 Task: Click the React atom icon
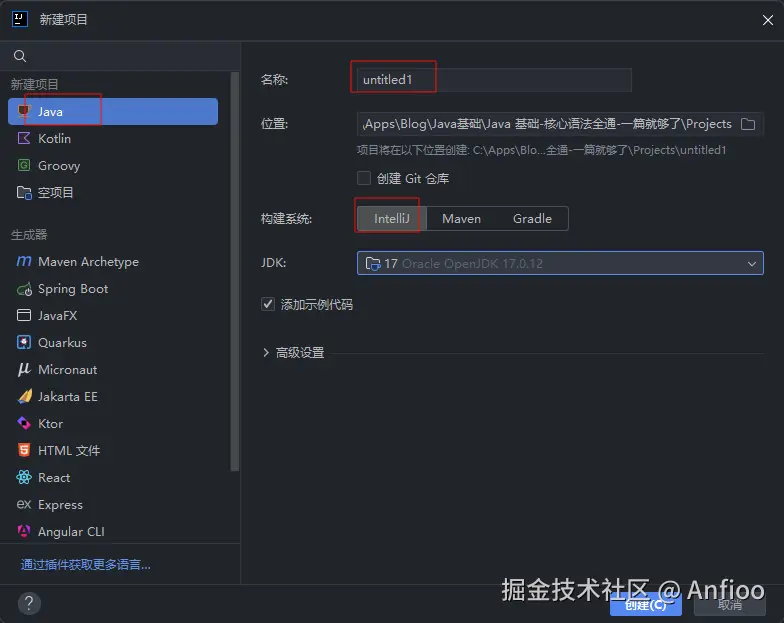coord(24,478)
